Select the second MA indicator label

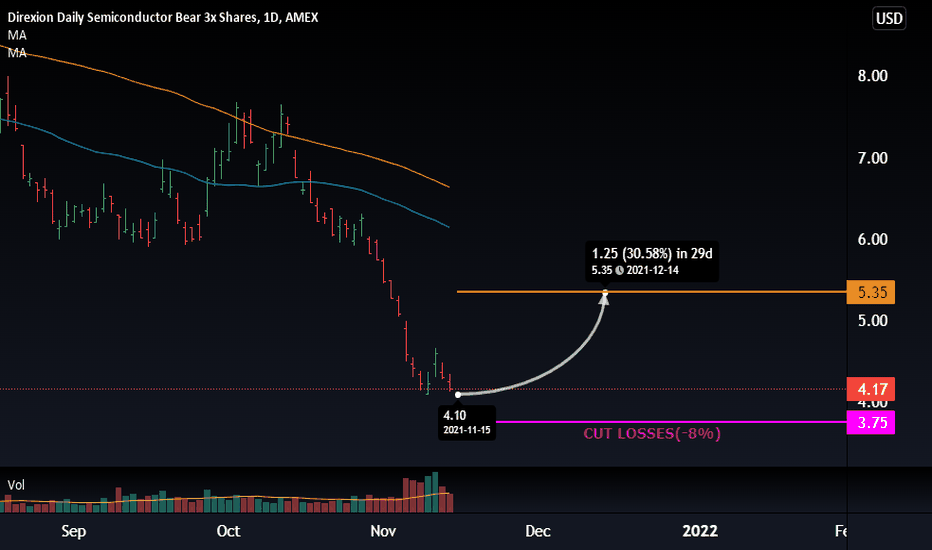17,53
